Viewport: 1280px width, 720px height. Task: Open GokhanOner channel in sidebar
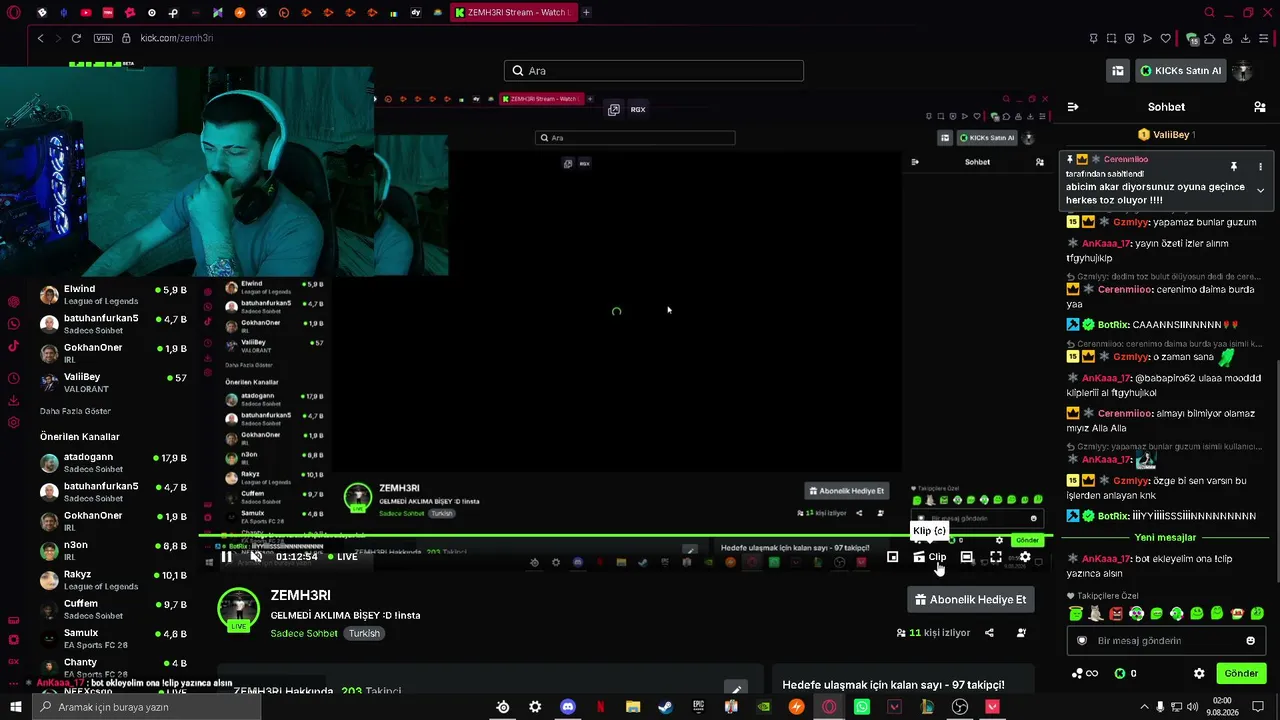(113, 353)
